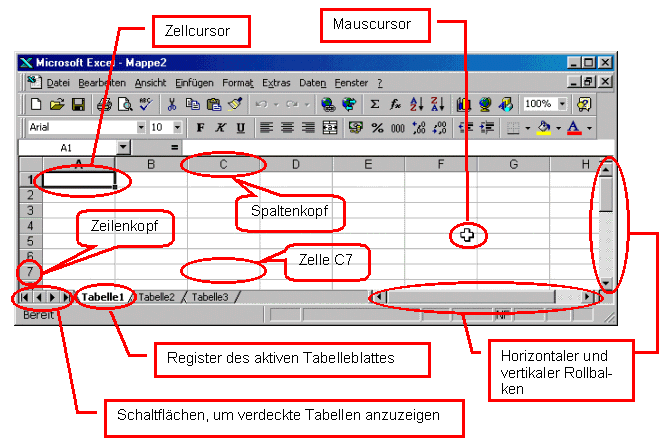Apply the yellow fill color bucket
This screenshot has height=442, width=665.
click(544, 127)
